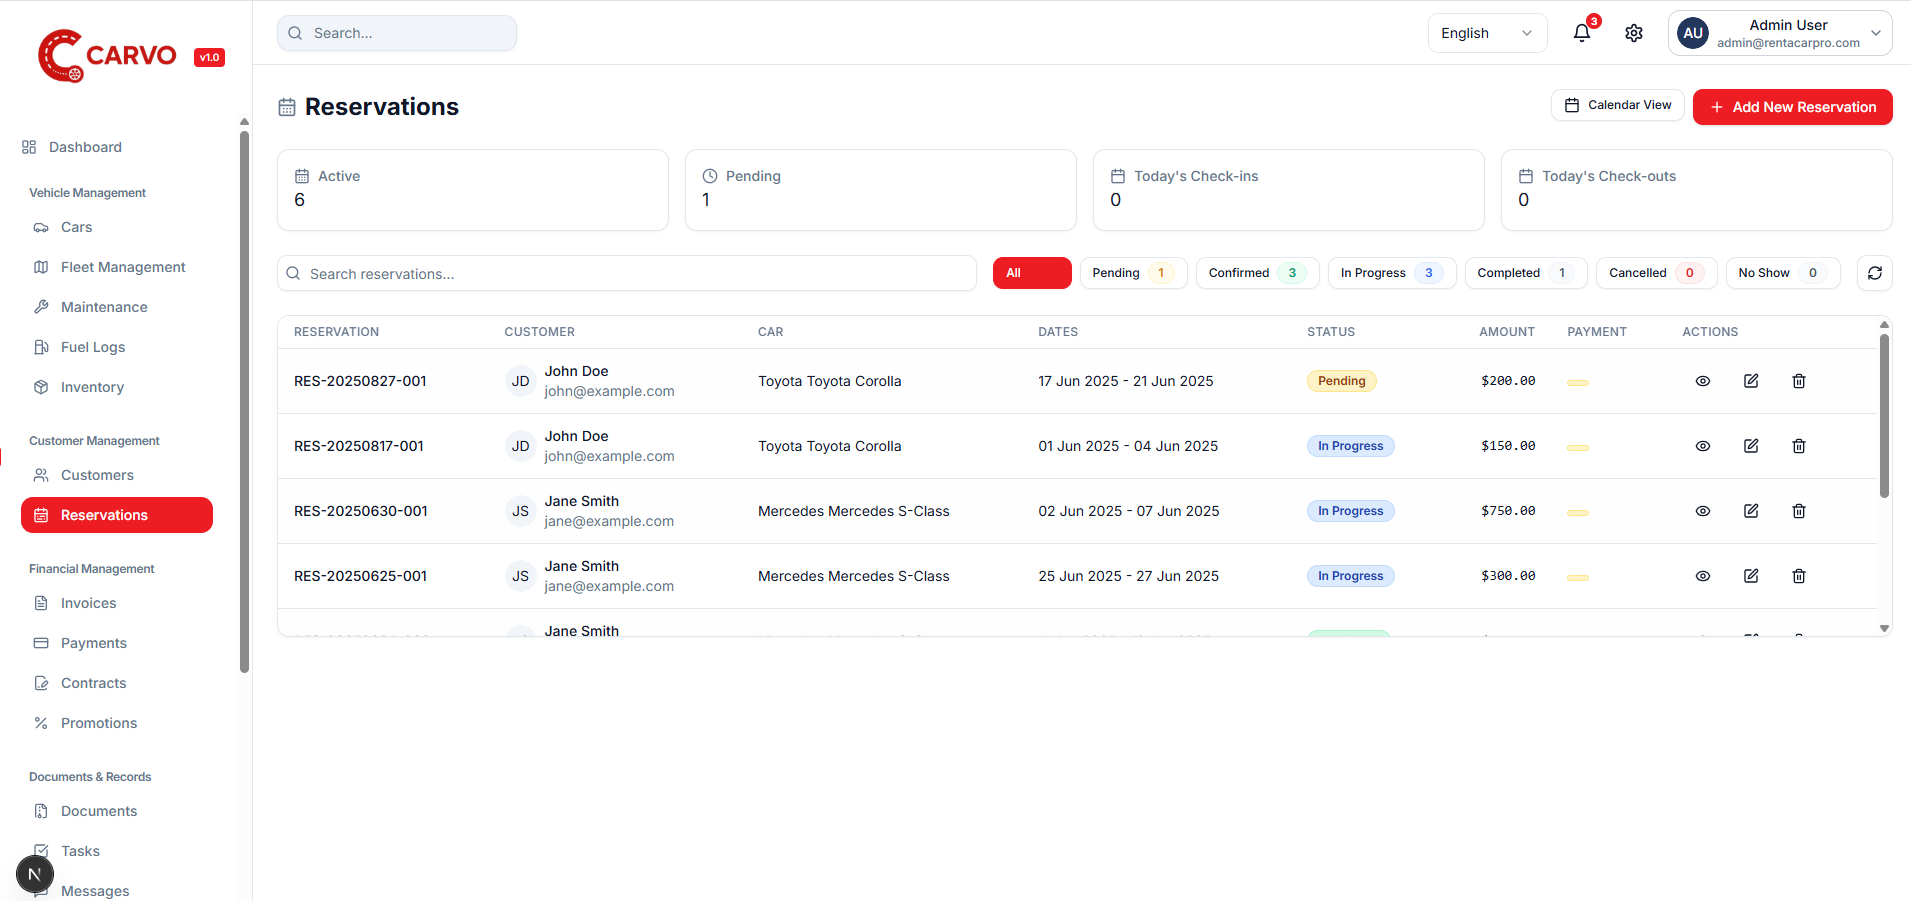Open the English language dropdown
Screen dimensions: 1911x901
click(1487, 33)
